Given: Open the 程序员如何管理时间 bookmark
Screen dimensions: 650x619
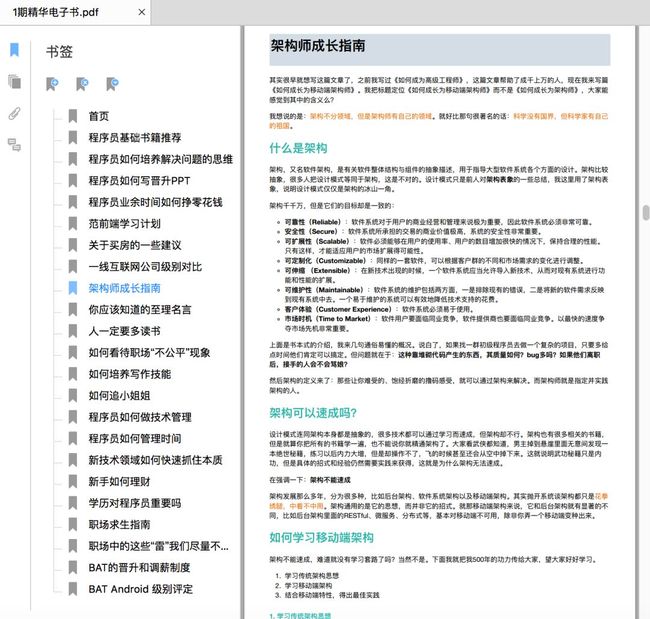Looking at the screenshot, I should click(x=135, y=439).
